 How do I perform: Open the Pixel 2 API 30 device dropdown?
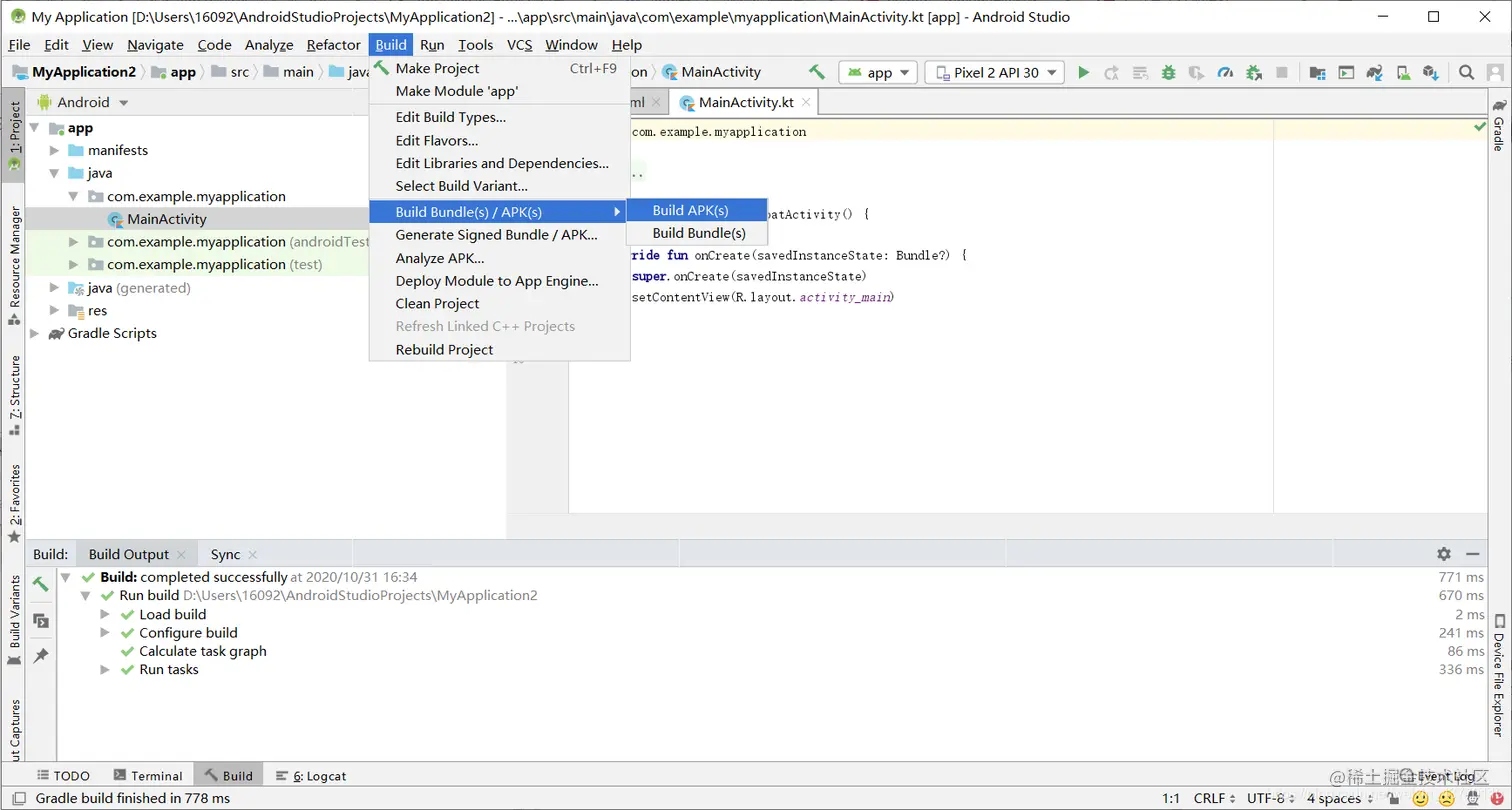[995, 72]
